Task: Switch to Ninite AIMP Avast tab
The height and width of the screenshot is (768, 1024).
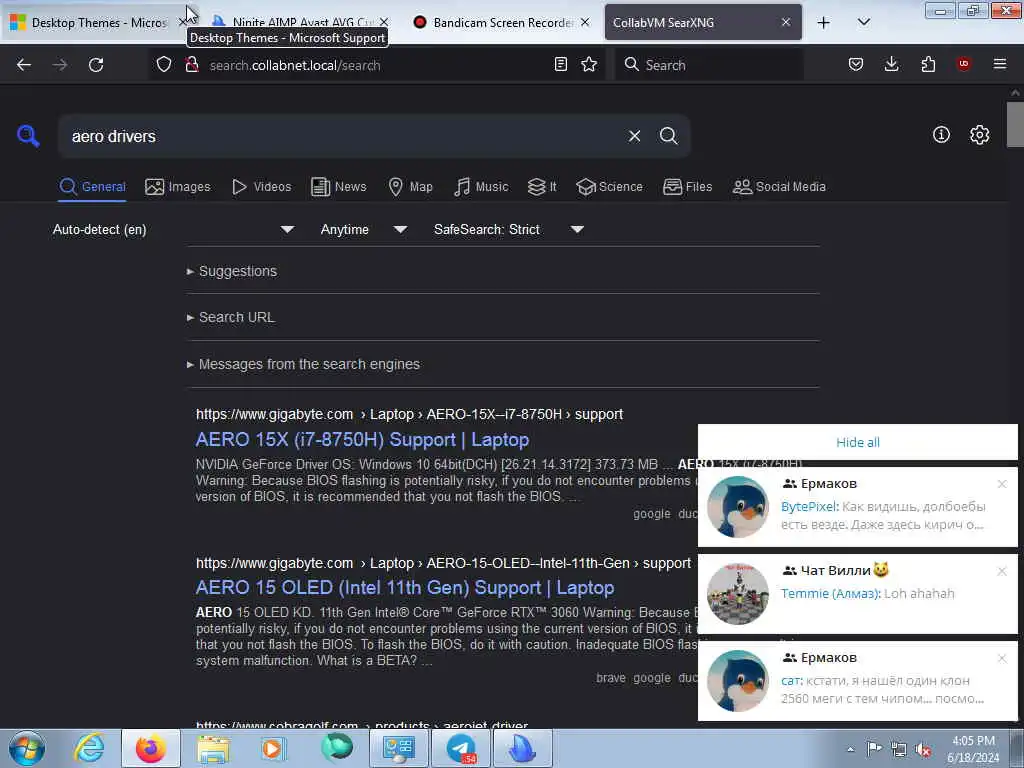Action: [x=300, y=22]
